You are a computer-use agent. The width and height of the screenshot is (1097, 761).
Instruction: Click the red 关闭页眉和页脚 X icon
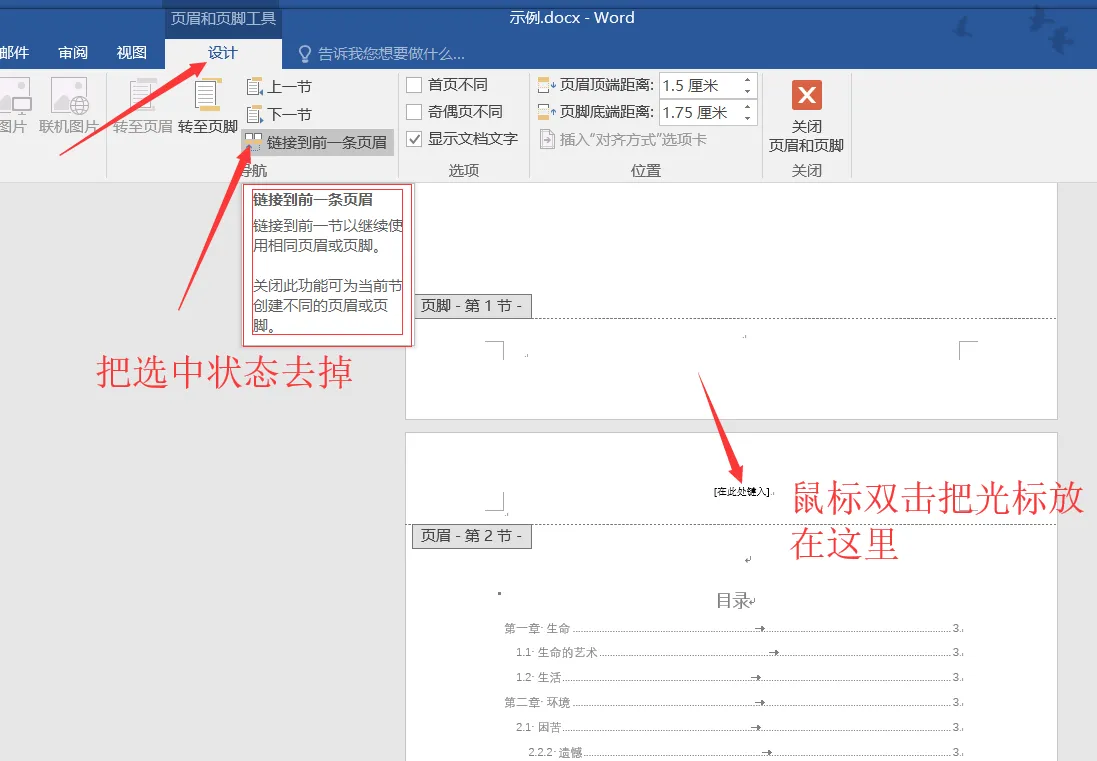806,96
